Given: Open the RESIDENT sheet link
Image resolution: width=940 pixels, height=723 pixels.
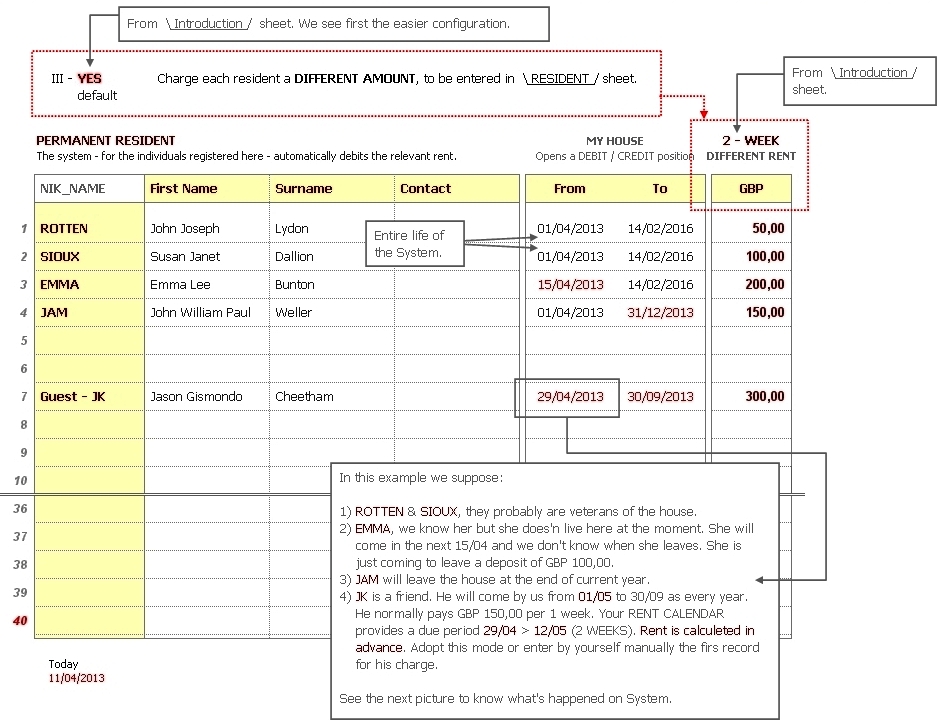Looking at the screenshot, I should pyautogui.click(x=560, y=79).
